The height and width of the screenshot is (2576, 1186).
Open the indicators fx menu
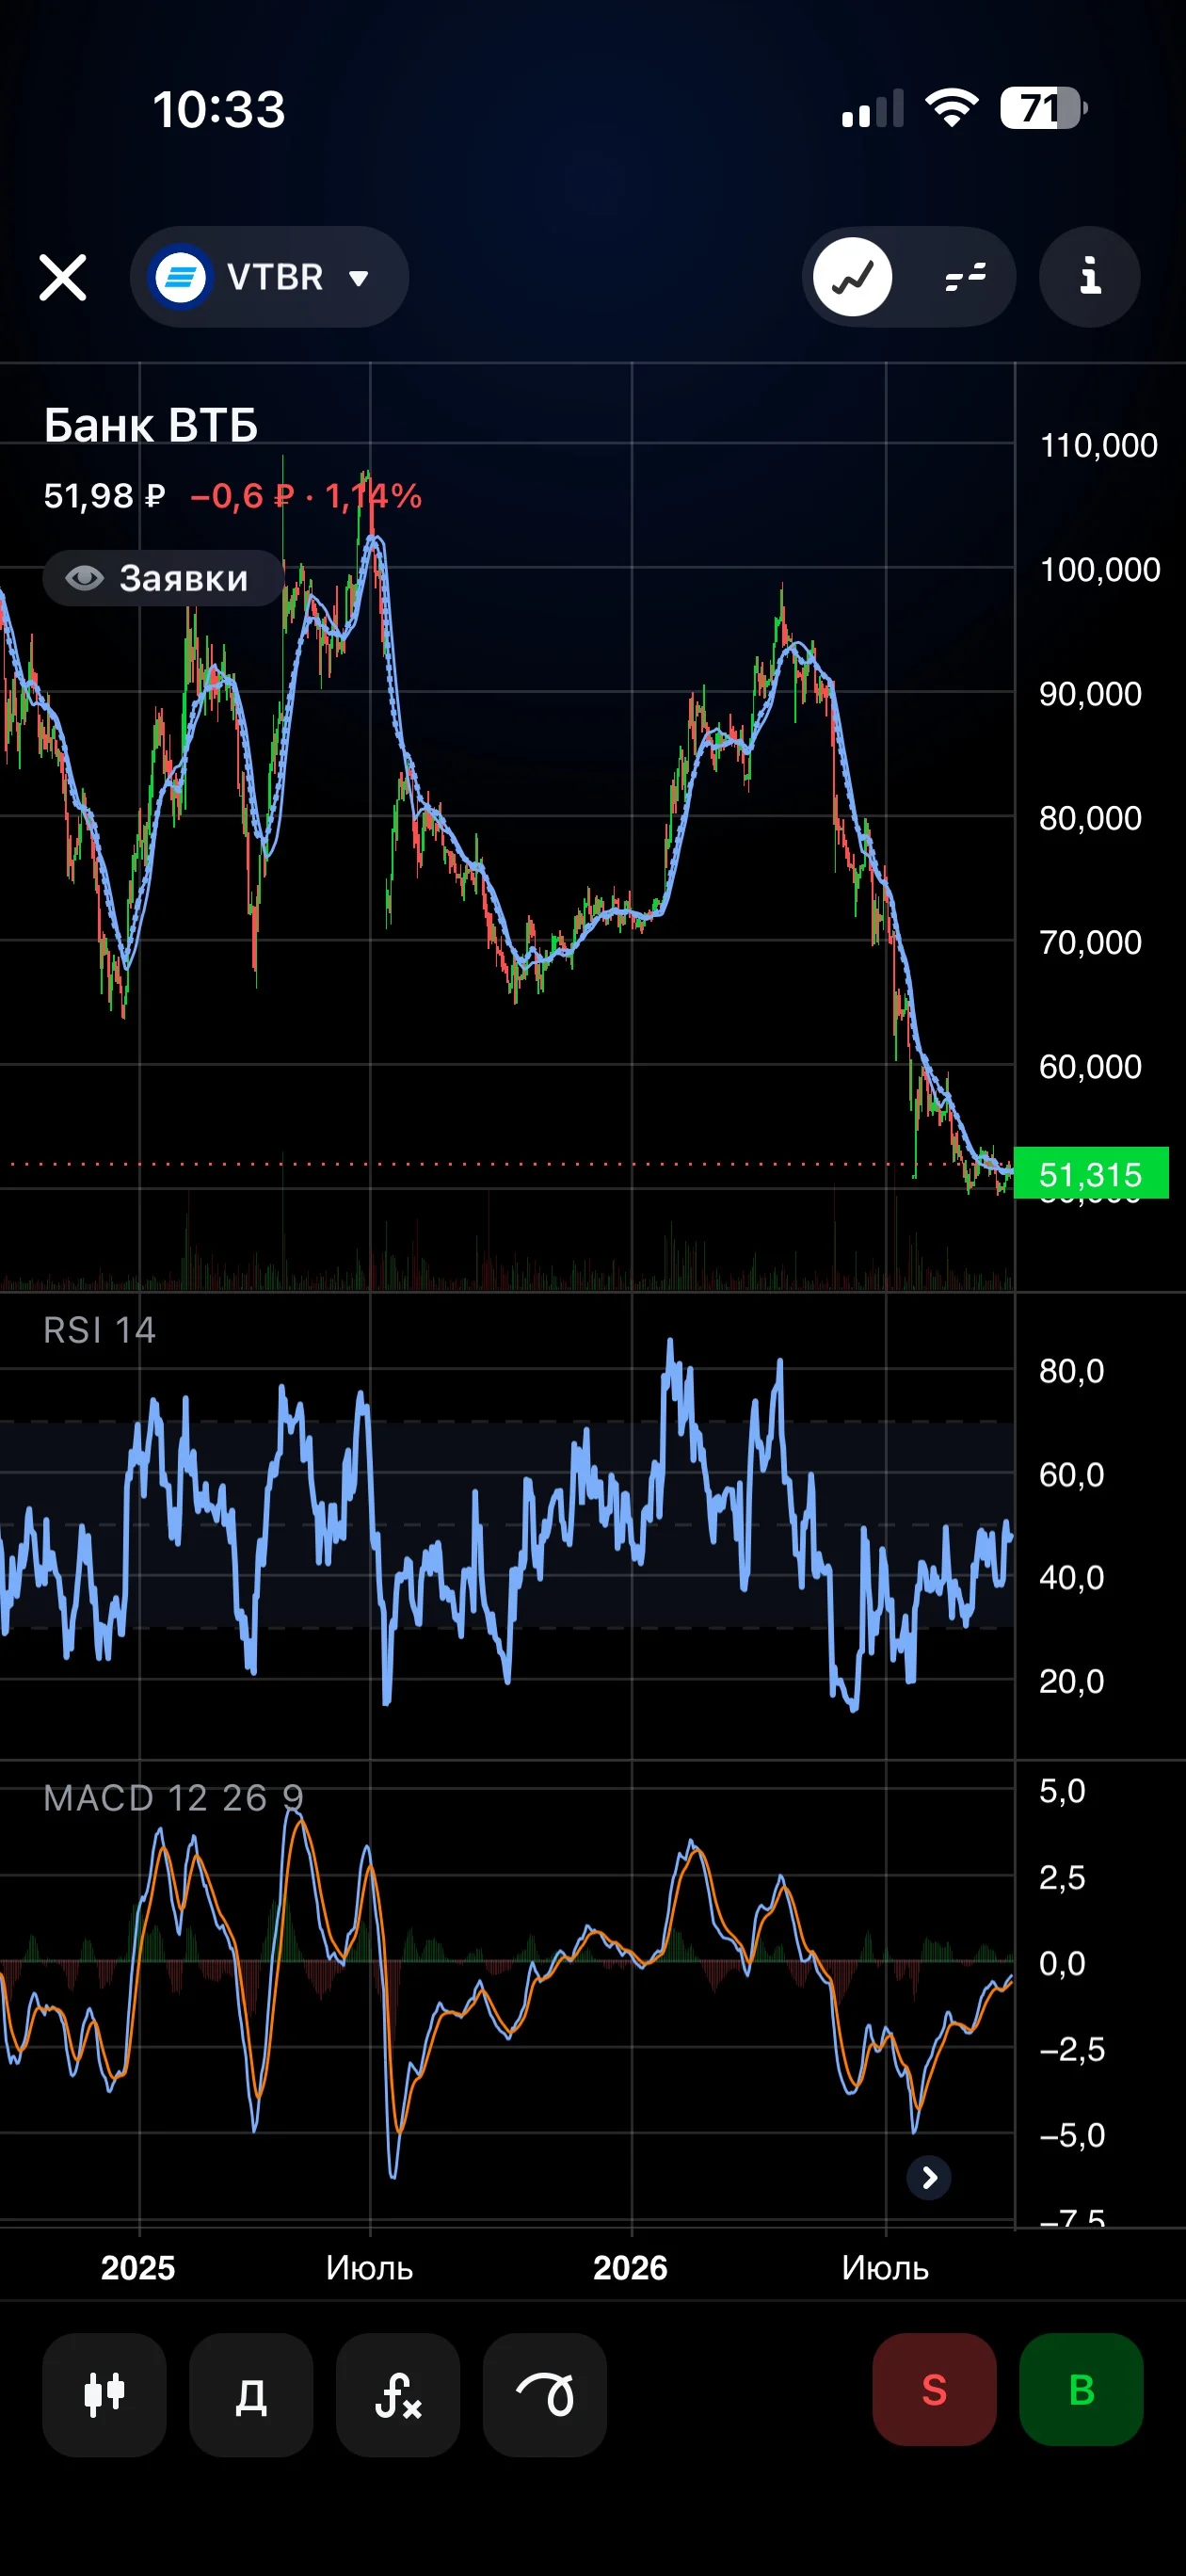(398, 2394)
